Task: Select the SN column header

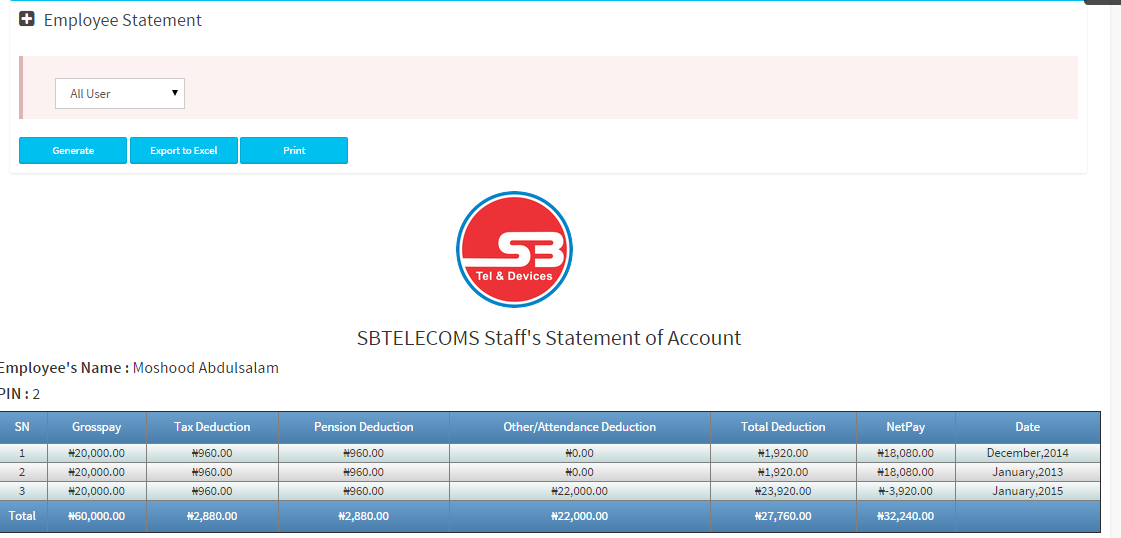Action: (x=22, y=427)
